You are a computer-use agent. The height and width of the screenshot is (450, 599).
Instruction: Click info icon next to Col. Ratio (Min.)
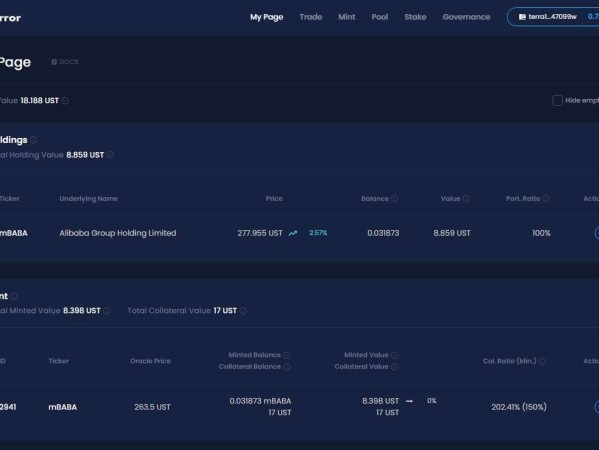click(x=542, y=361)
